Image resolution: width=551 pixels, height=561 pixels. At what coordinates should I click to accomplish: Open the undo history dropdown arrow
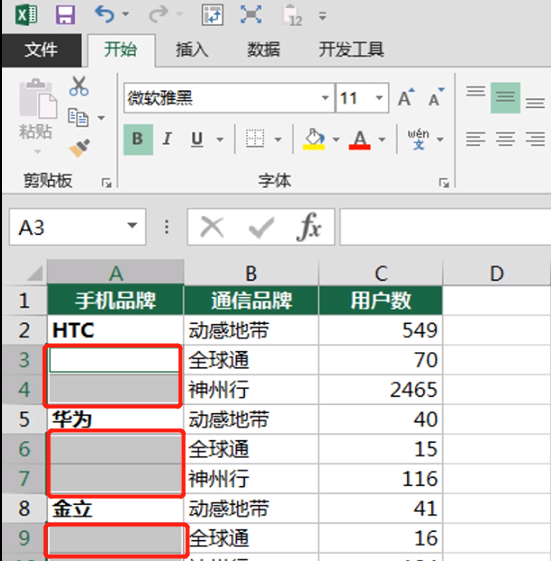(x=126, y=15)
